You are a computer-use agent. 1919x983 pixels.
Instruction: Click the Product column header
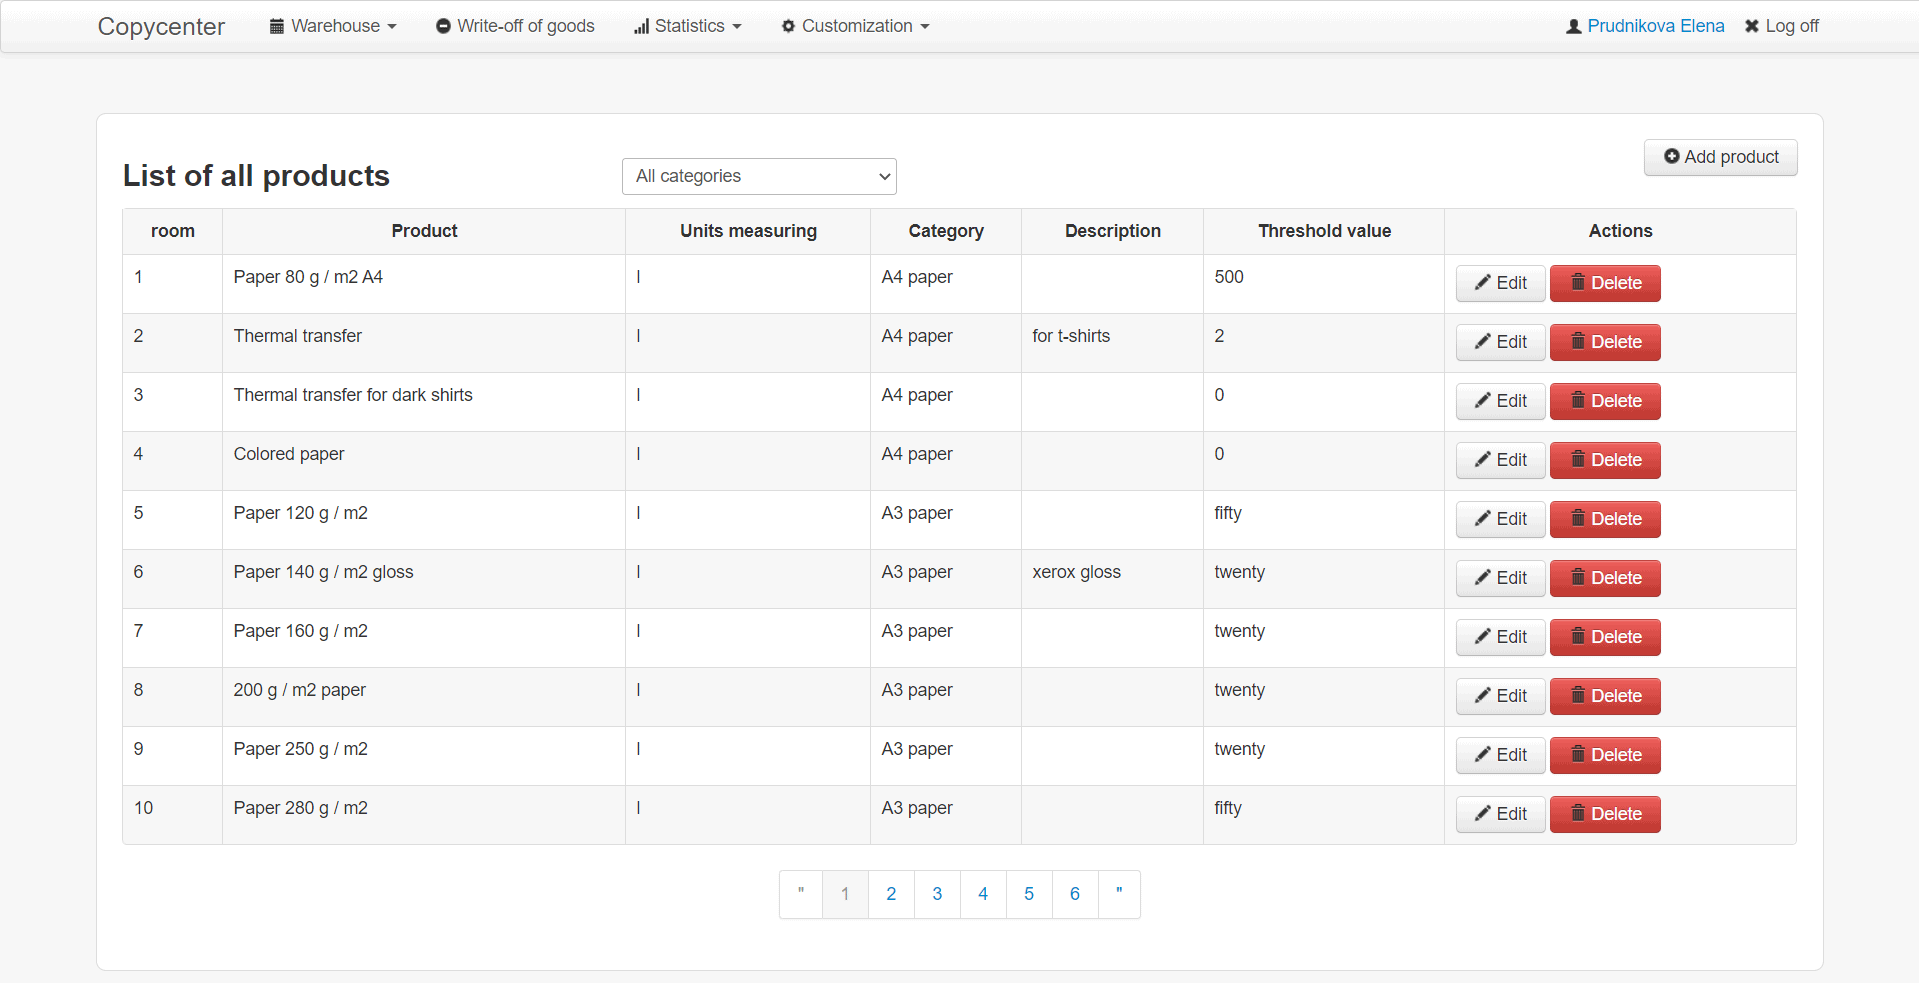[x=424, y=231]
